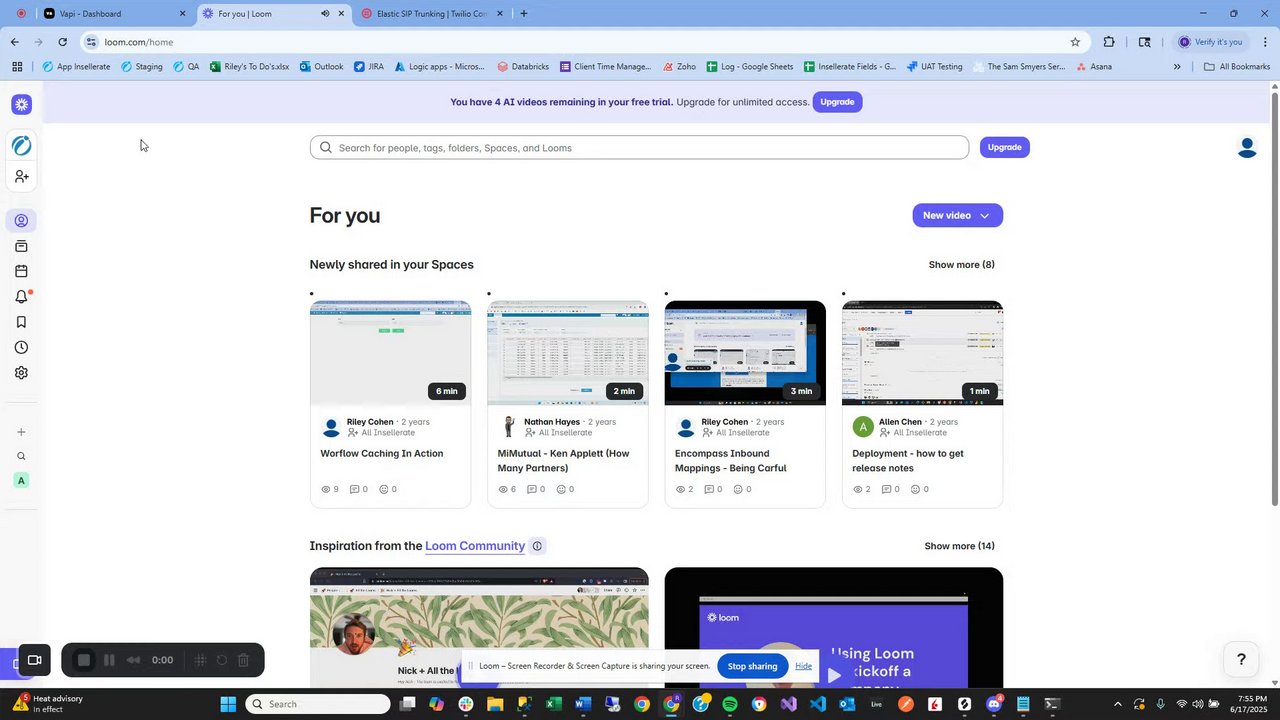This screenshot has height=720, width=1280.
Task: Open the Meetings calendar icon in sidebar
Action: (21, 271)
